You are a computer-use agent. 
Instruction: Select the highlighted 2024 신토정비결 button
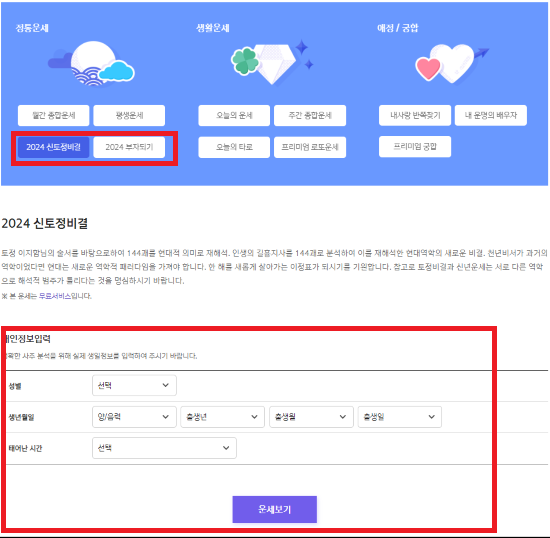pos(54,147)
